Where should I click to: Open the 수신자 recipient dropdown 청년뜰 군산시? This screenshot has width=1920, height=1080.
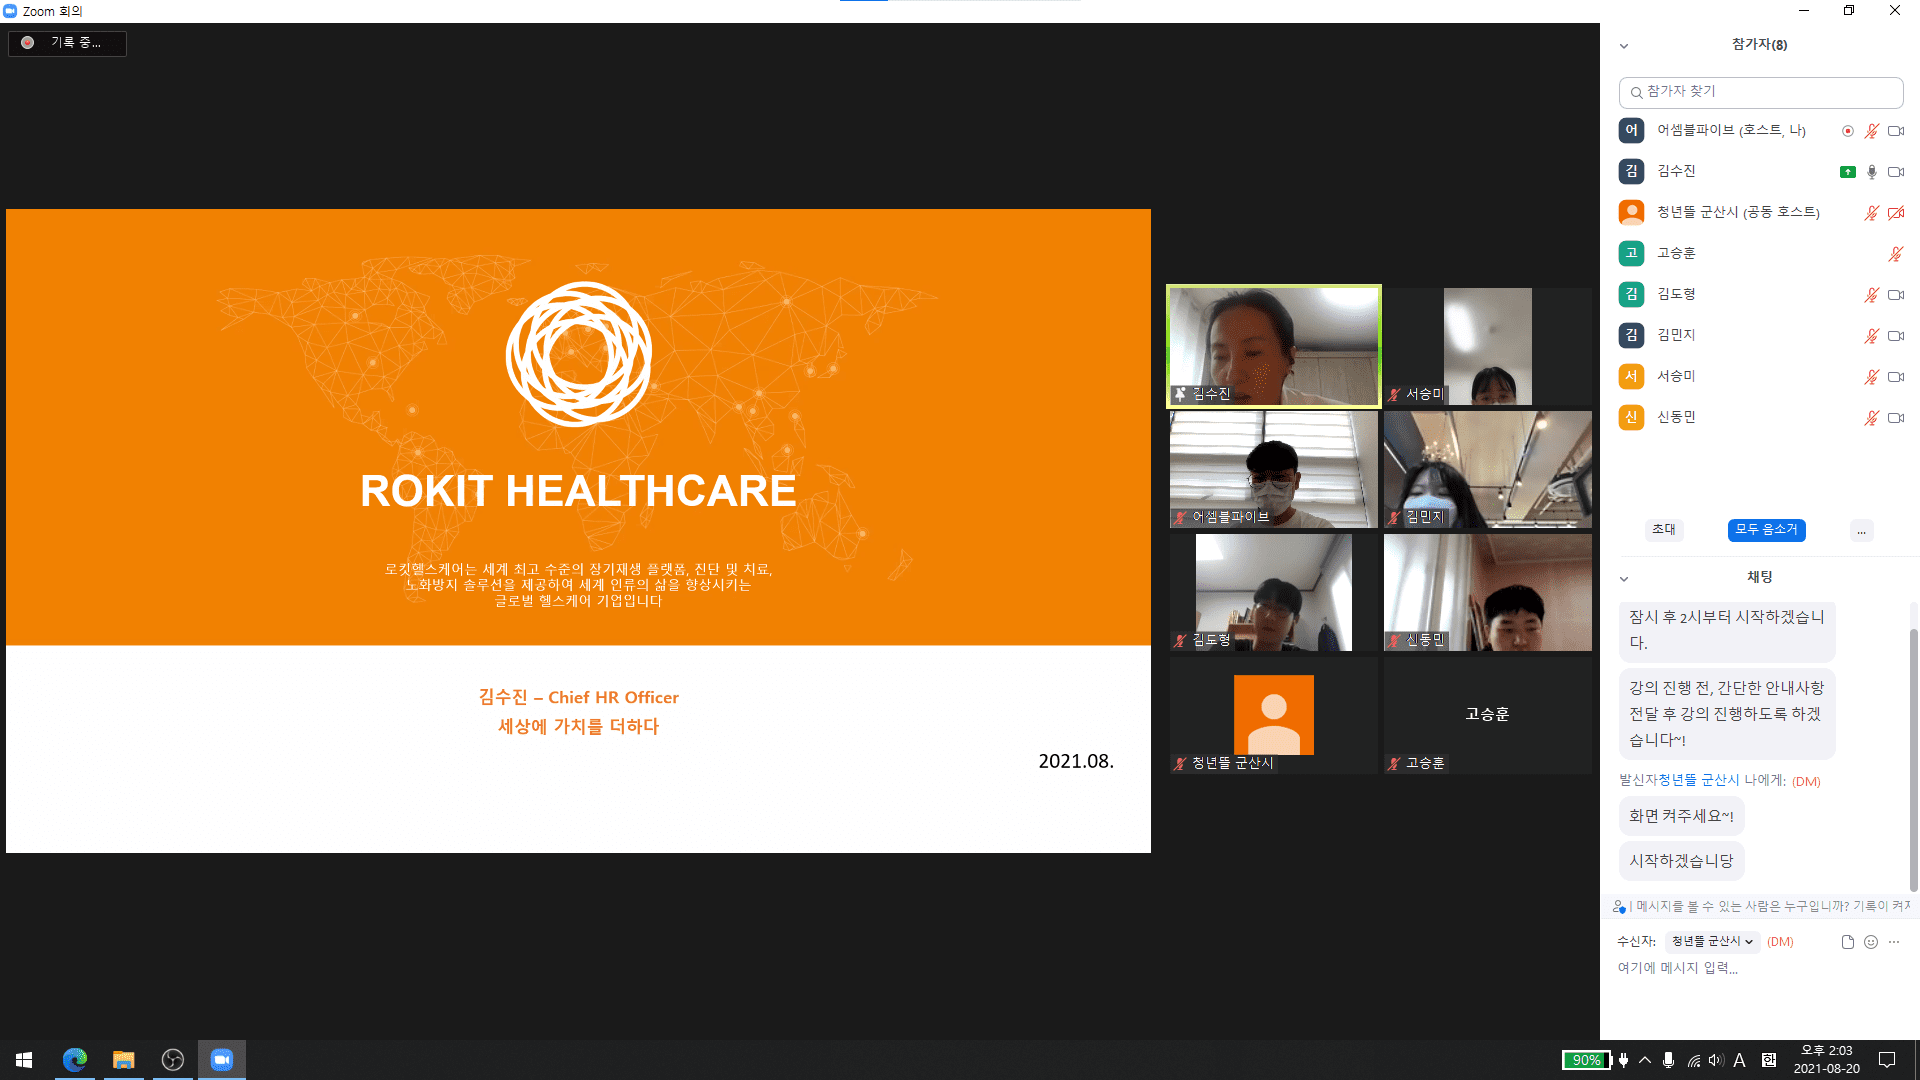(x=1712, y=942)
